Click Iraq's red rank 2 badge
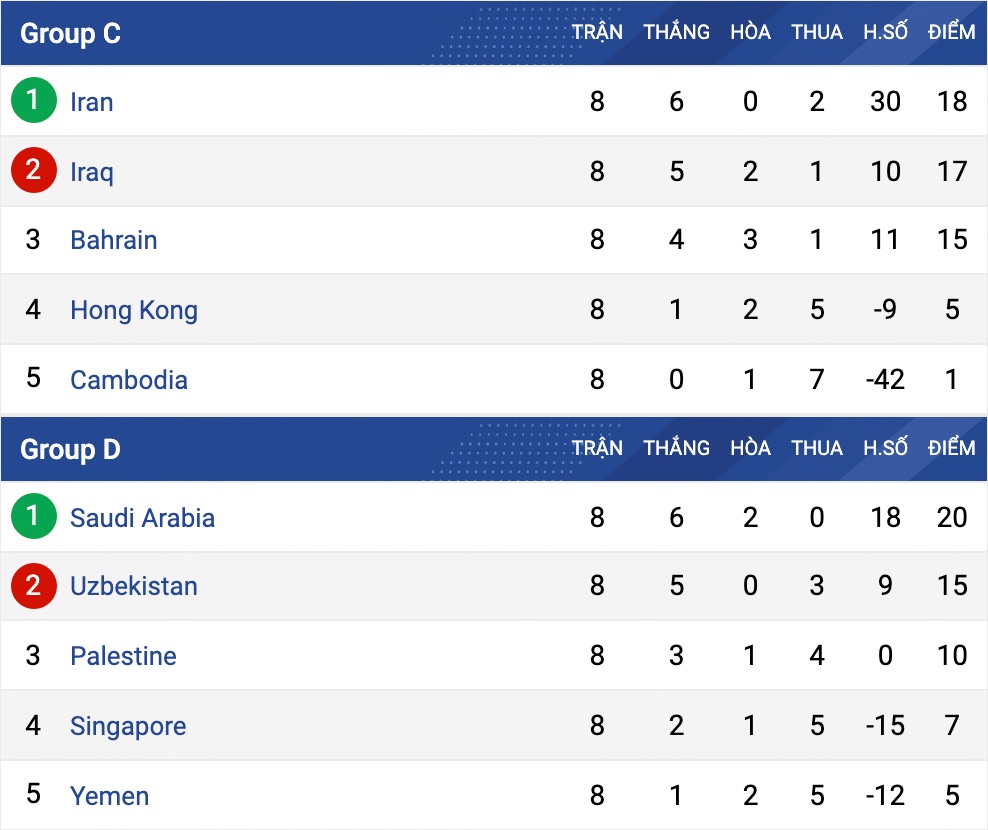 click(34, 171)
